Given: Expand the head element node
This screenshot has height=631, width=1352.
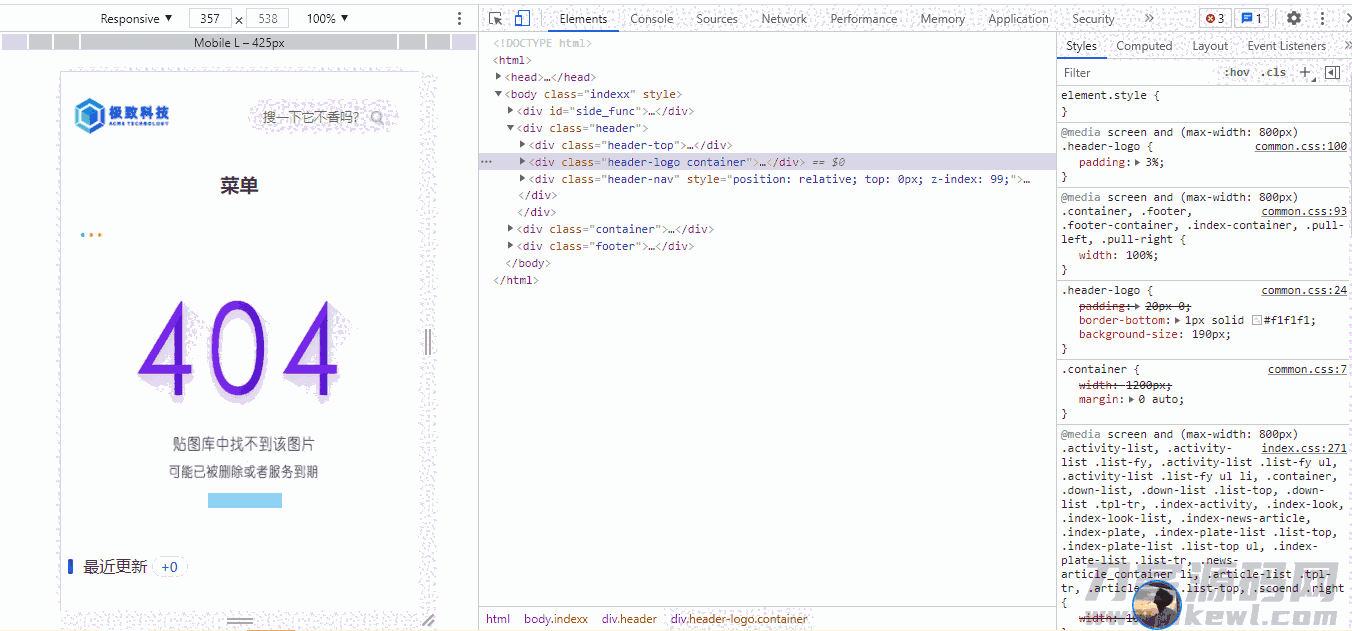Looking at the screenshot, I should (x=499, y=77).
